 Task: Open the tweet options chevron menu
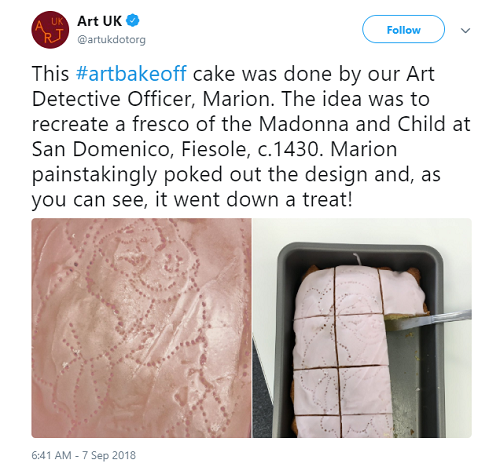coord(465,30)
